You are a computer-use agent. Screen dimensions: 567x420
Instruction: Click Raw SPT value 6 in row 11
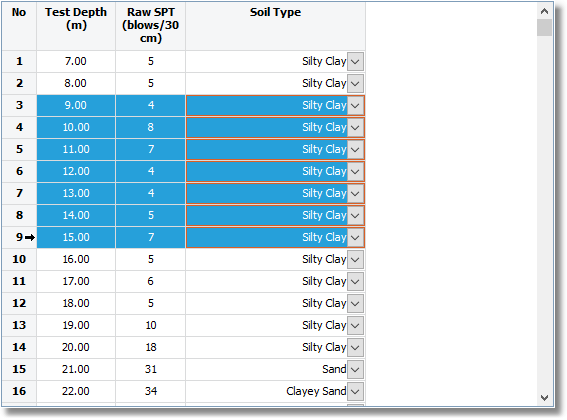[150, 281]
